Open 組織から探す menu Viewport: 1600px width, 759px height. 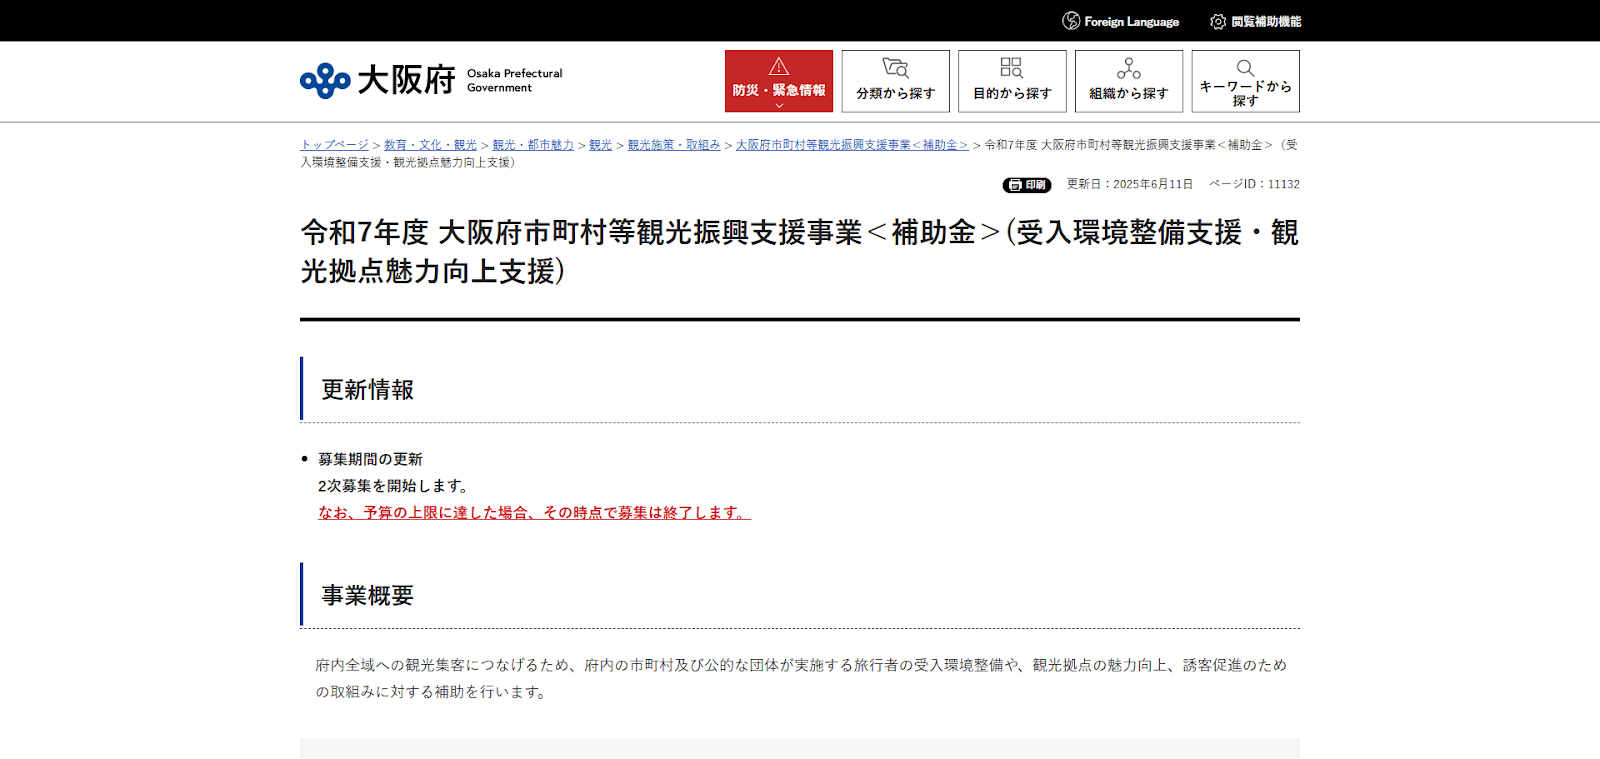[x=1129, y=81]
